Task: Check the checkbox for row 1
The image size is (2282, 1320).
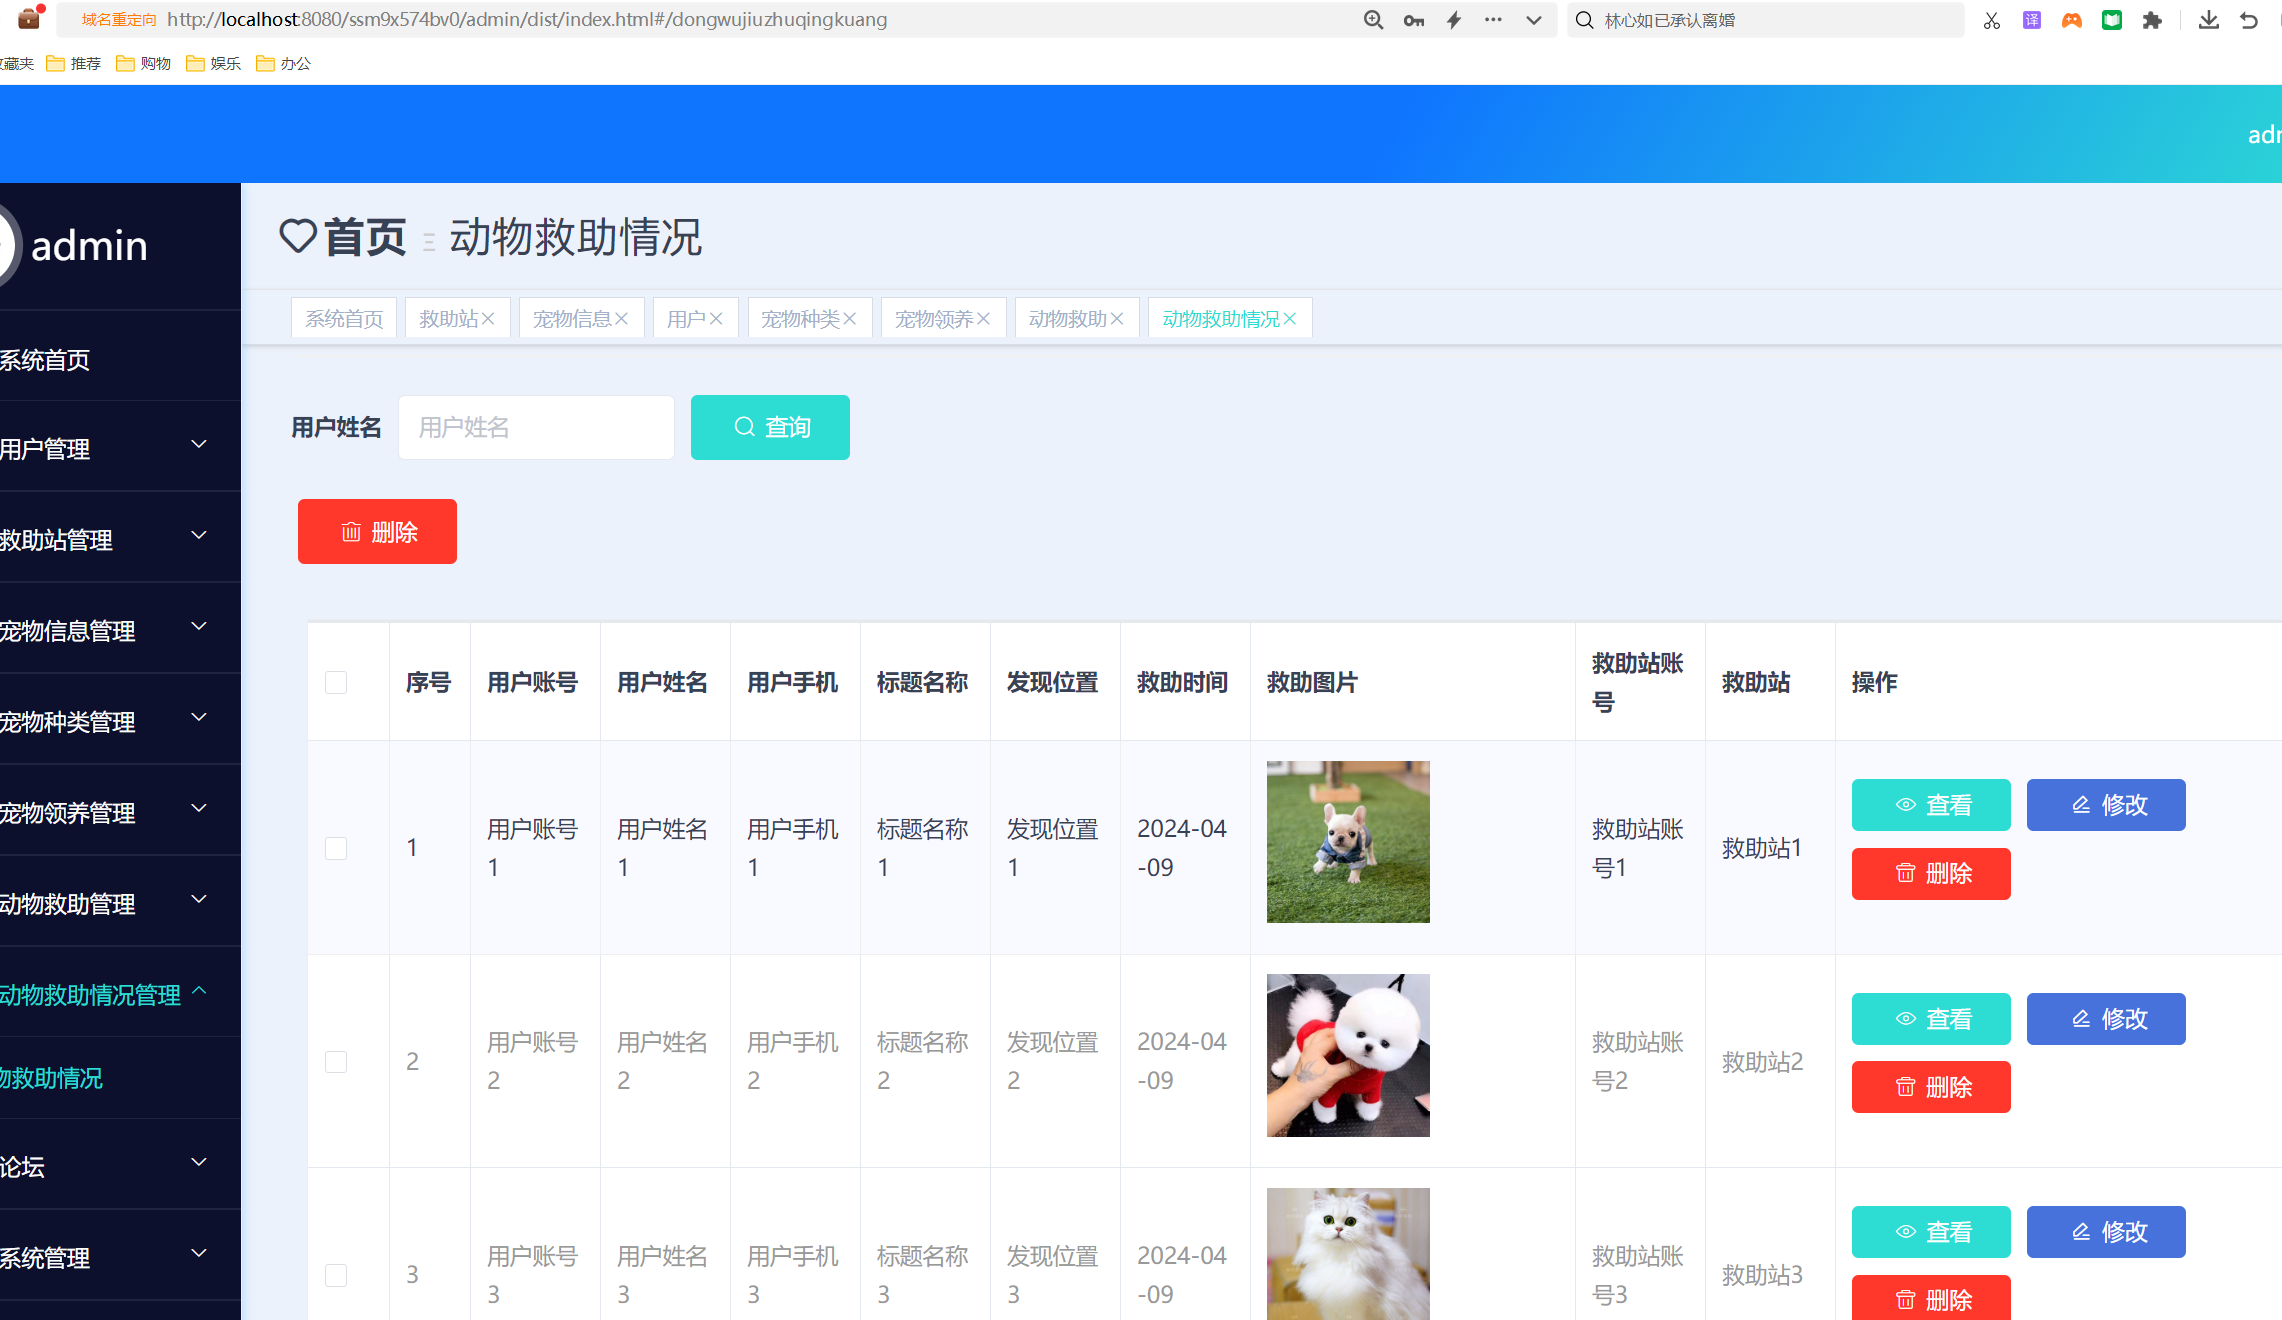Action: click(x=336, y=847)
